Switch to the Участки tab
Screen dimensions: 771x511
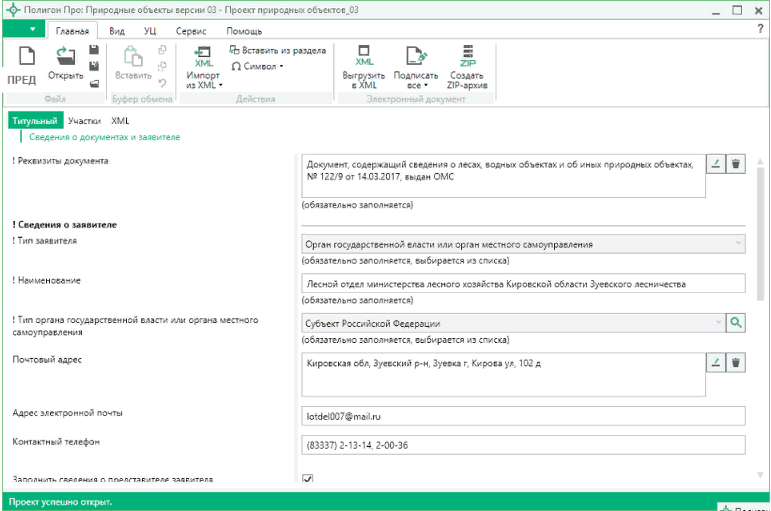[84, 121]
